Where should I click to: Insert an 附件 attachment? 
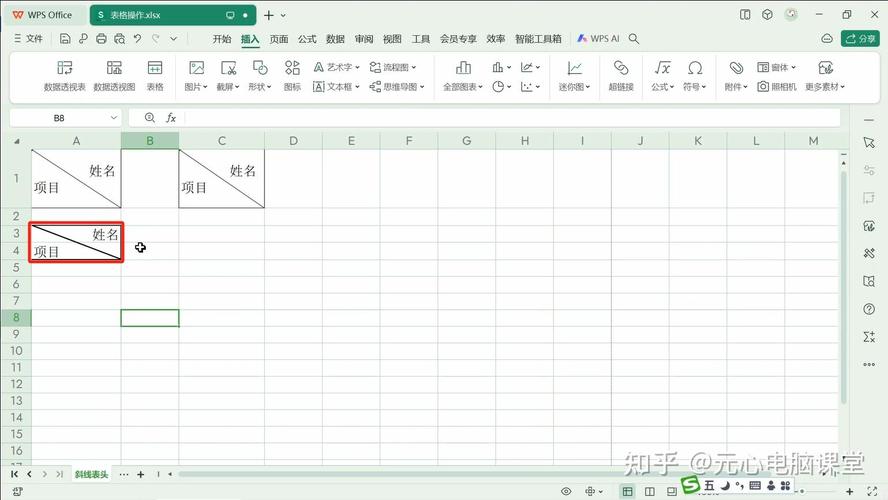click(x=736, y=76)
